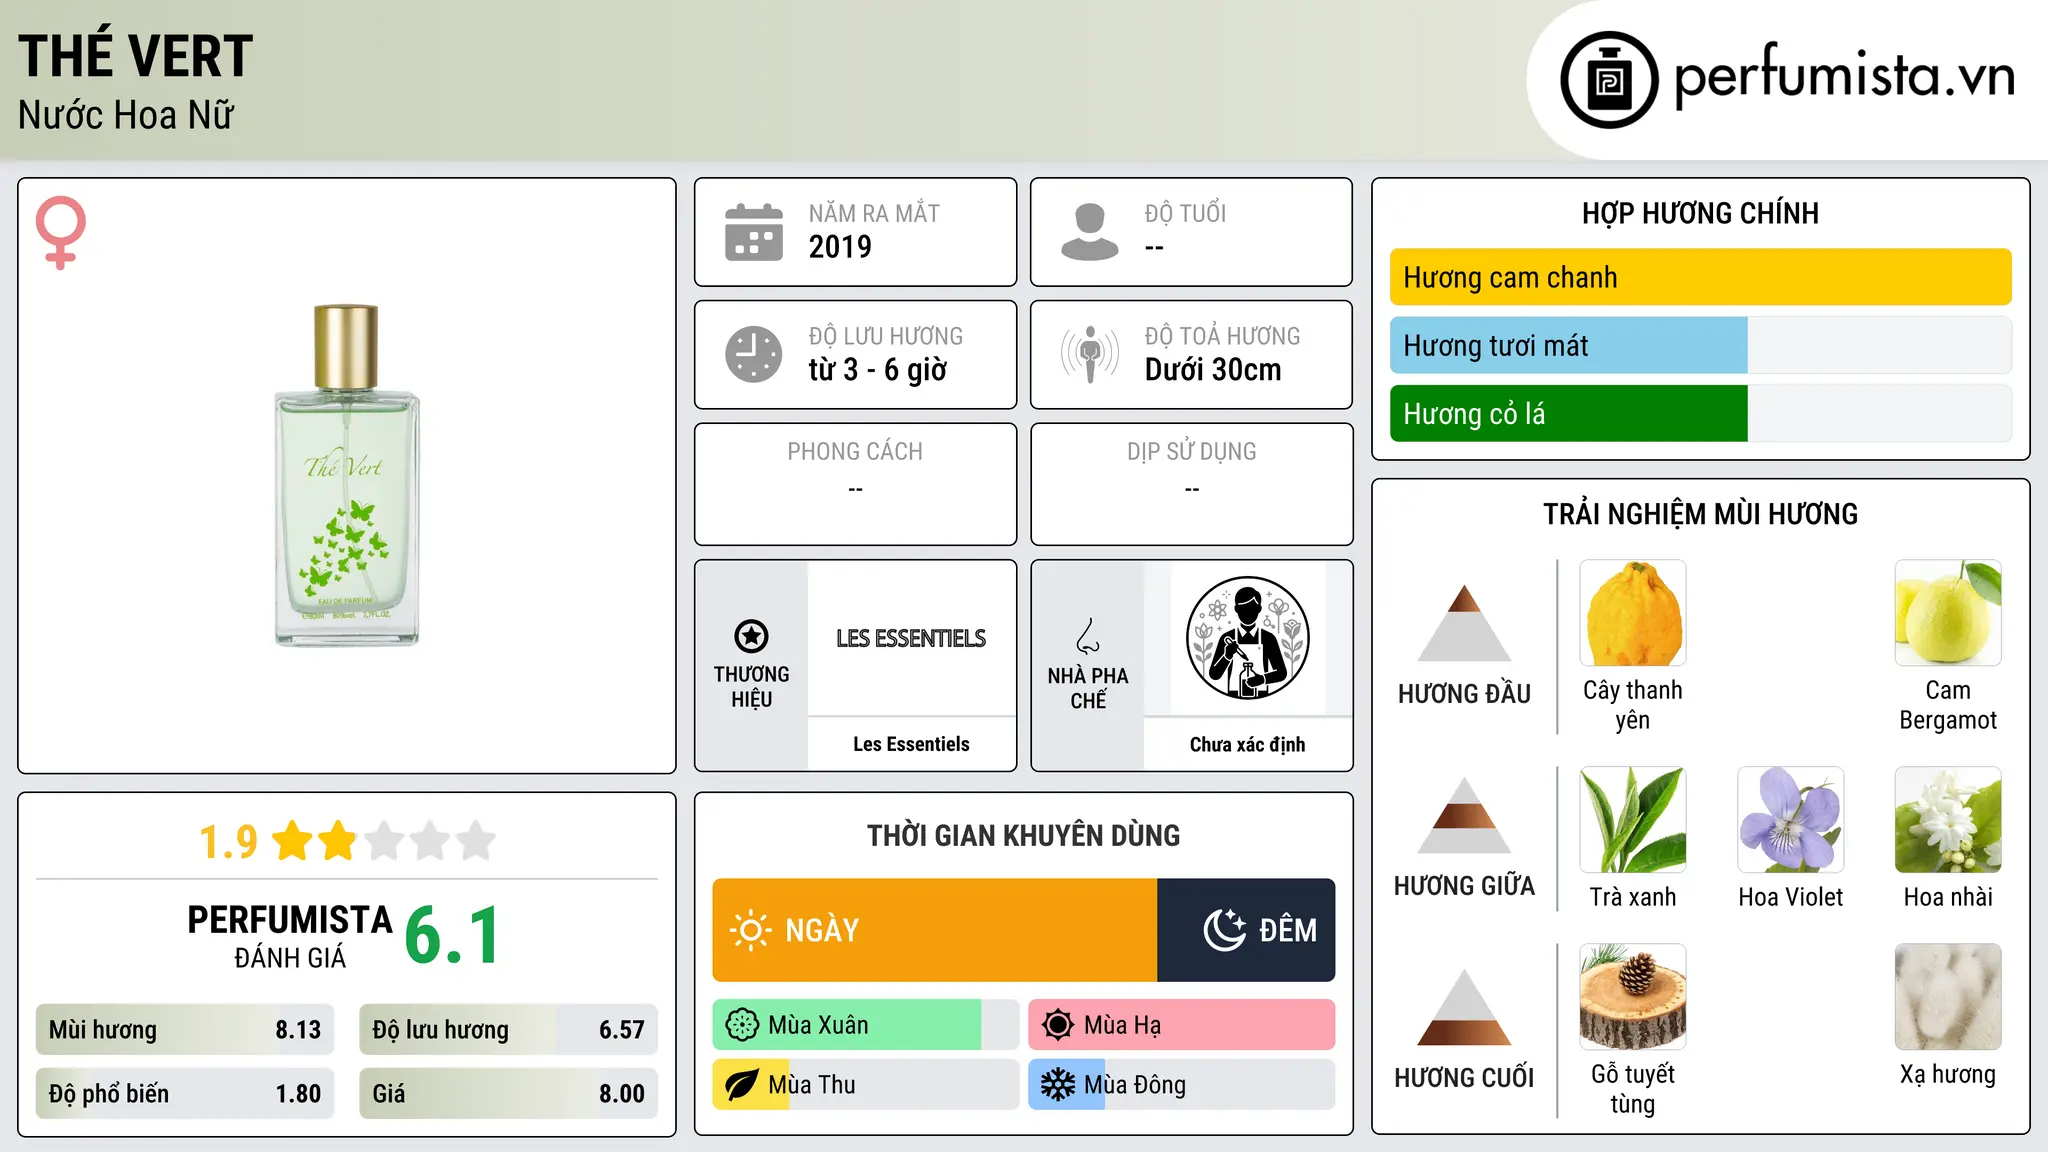This screenshot has width=2048, height=1152.
Task: Click the từ 3 - 6 giờ longevity value
Action: [878, 370]
